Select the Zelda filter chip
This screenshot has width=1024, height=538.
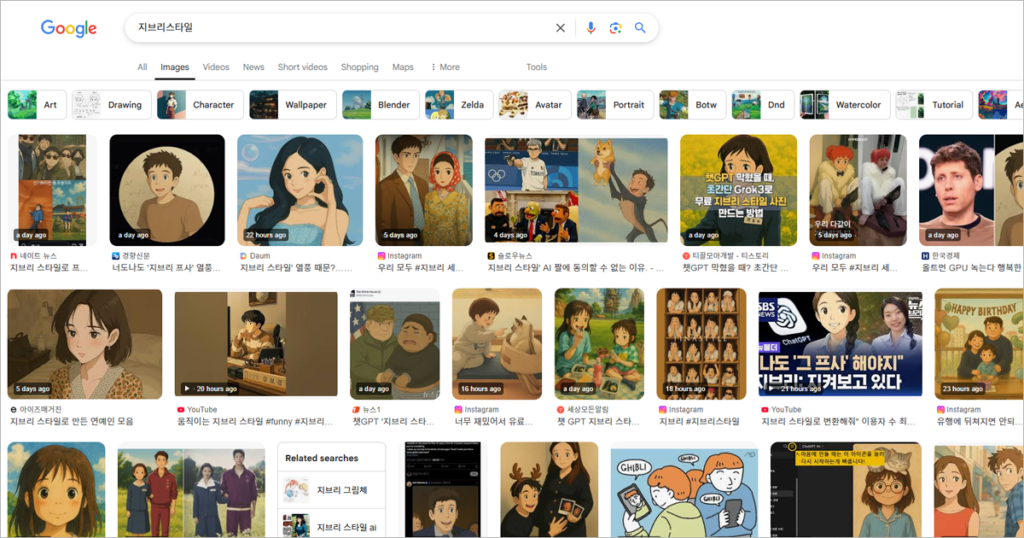[x=458, y=104]
